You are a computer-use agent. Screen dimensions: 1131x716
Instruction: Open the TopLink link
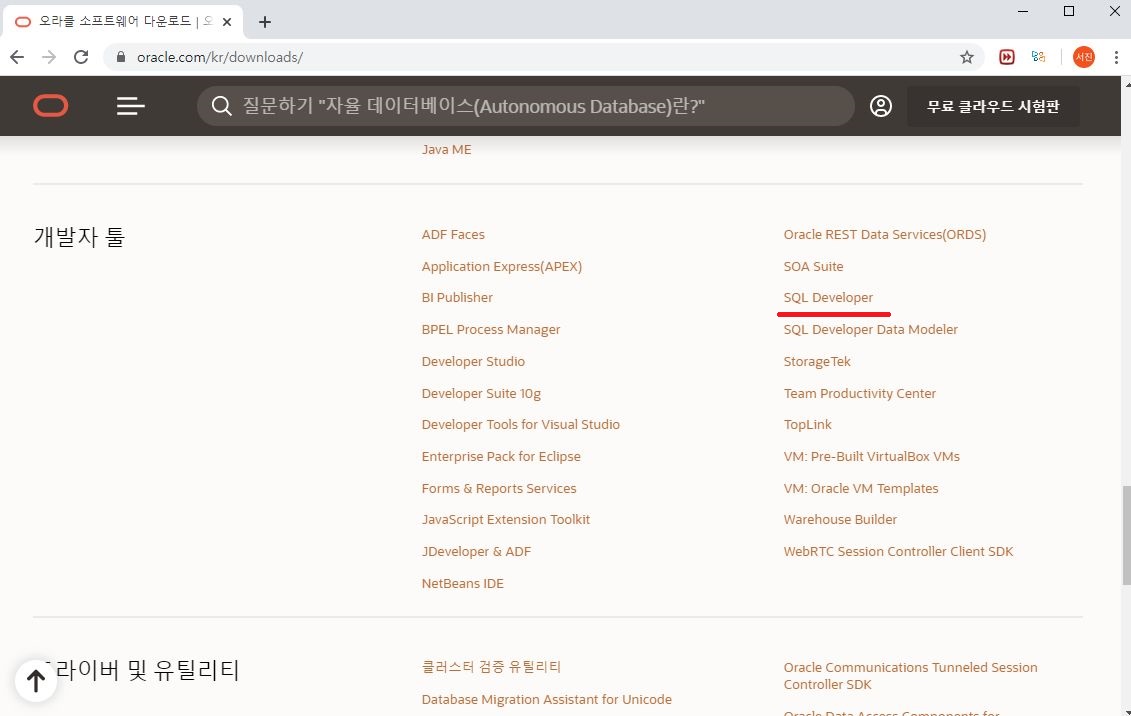pyautogui.click(x=807, y=425)
